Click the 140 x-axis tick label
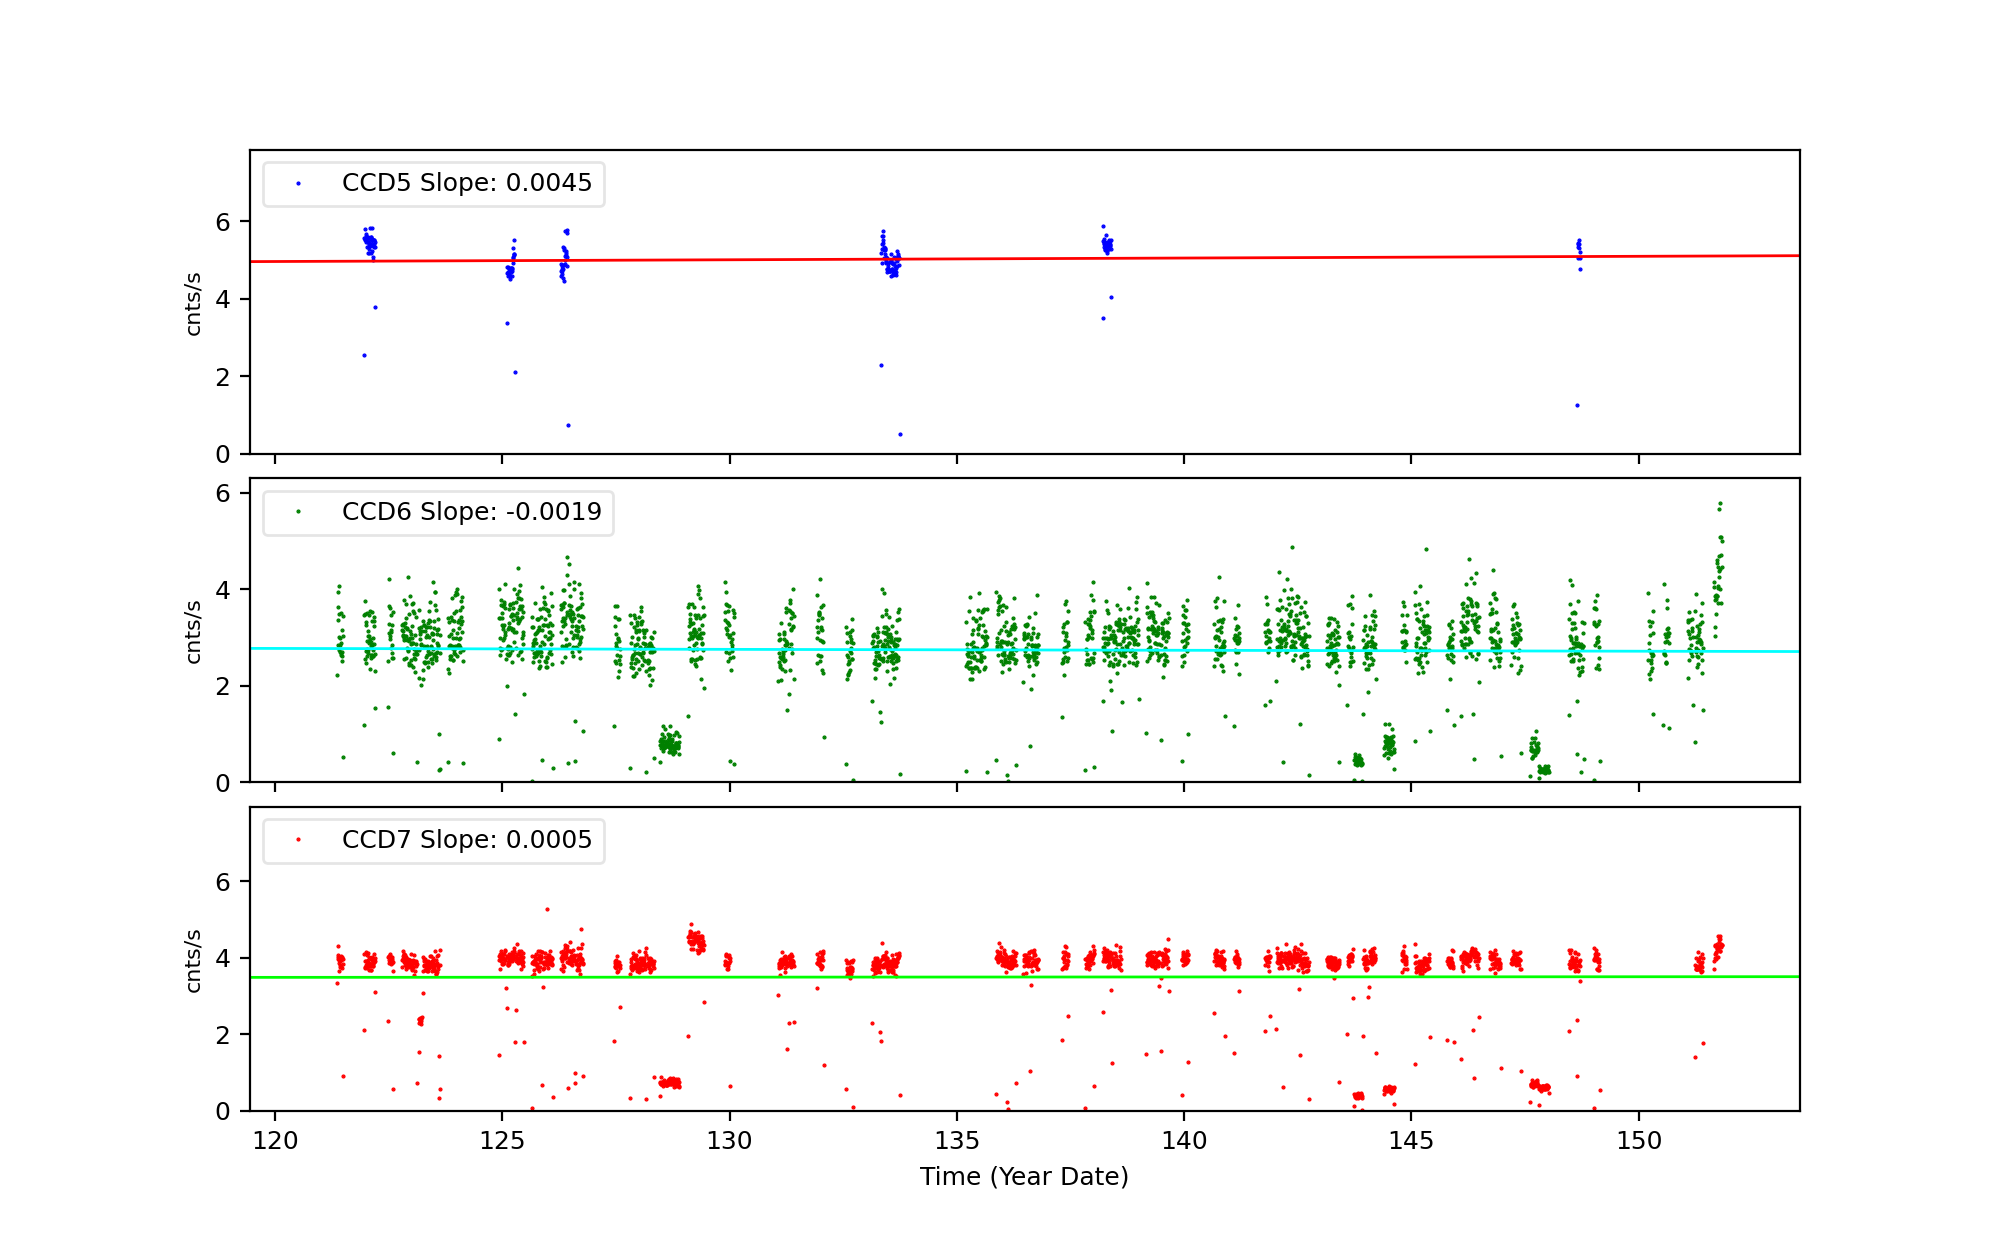Screen dimensions: 2000x1248 click(1184, 1141)
